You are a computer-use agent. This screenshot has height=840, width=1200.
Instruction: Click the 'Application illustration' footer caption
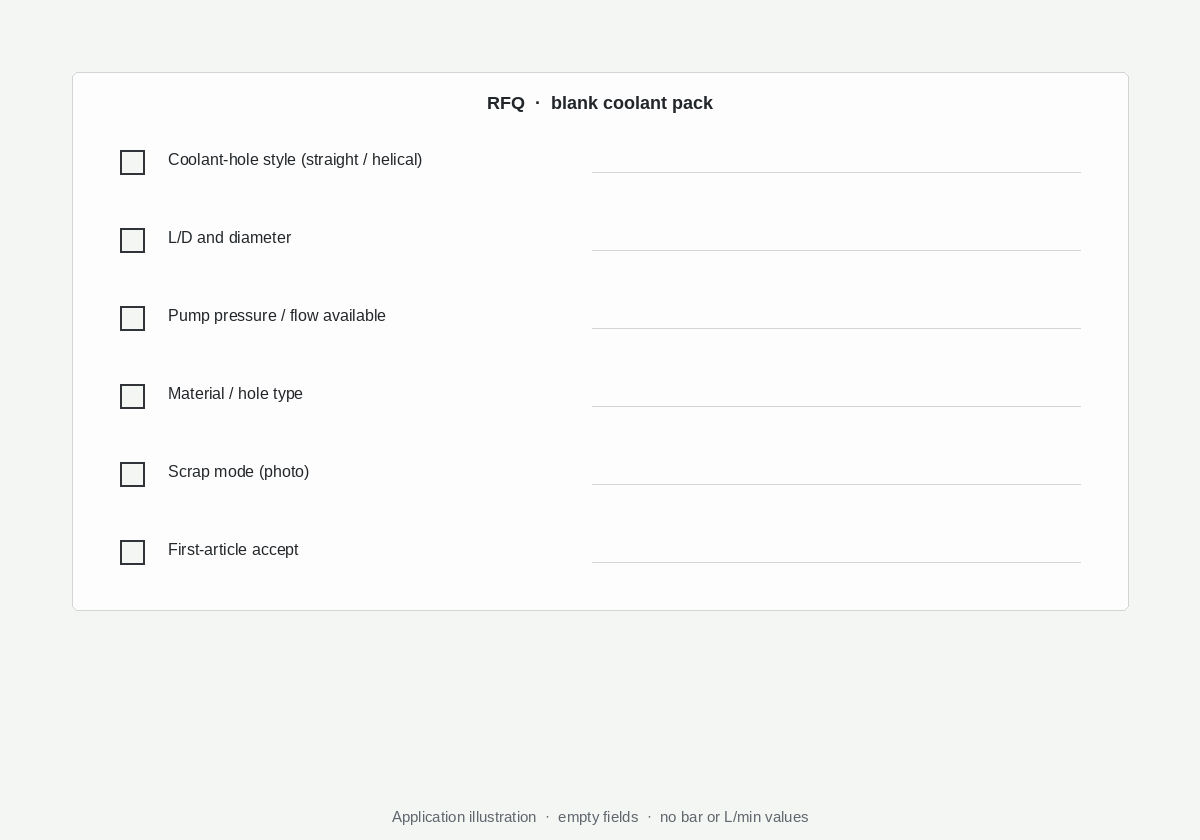464,817
